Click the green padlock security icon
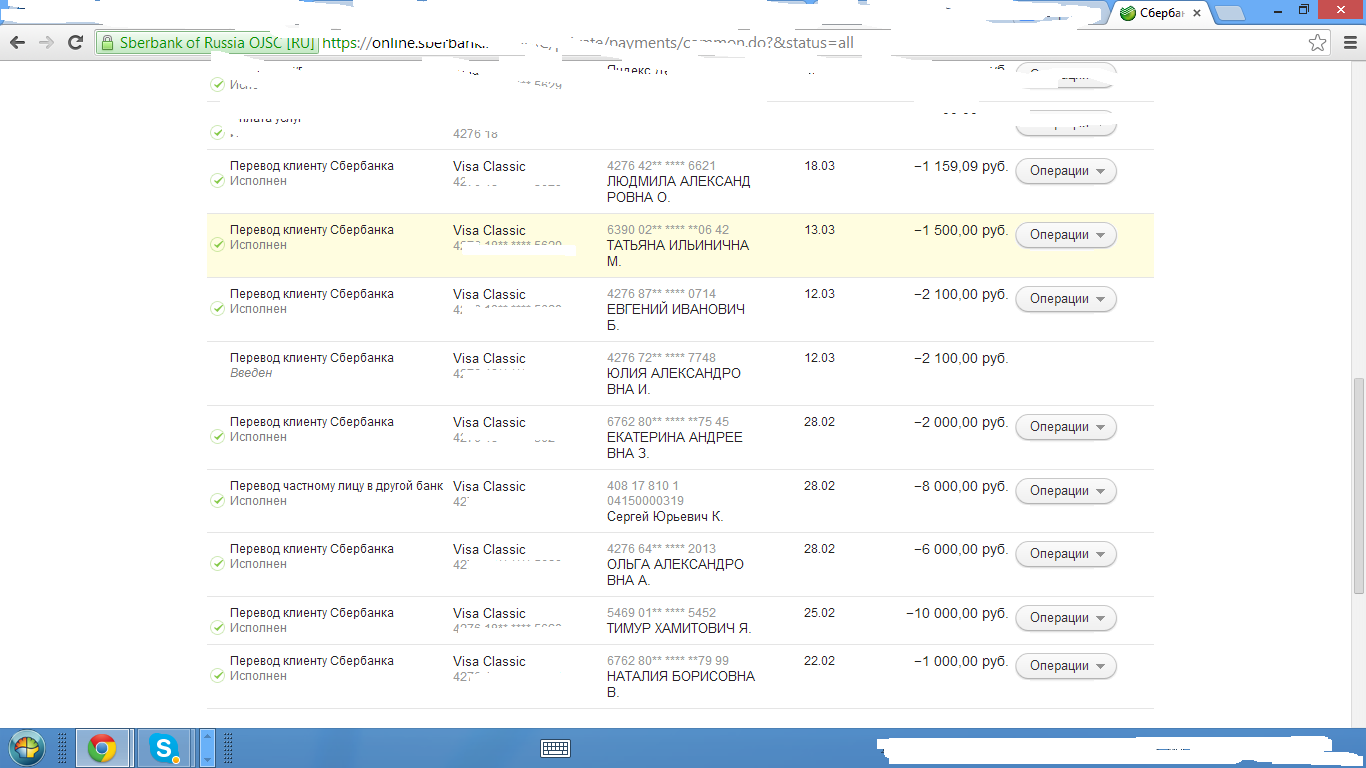This screenshot has width=1366, height=768. point(107,43)
